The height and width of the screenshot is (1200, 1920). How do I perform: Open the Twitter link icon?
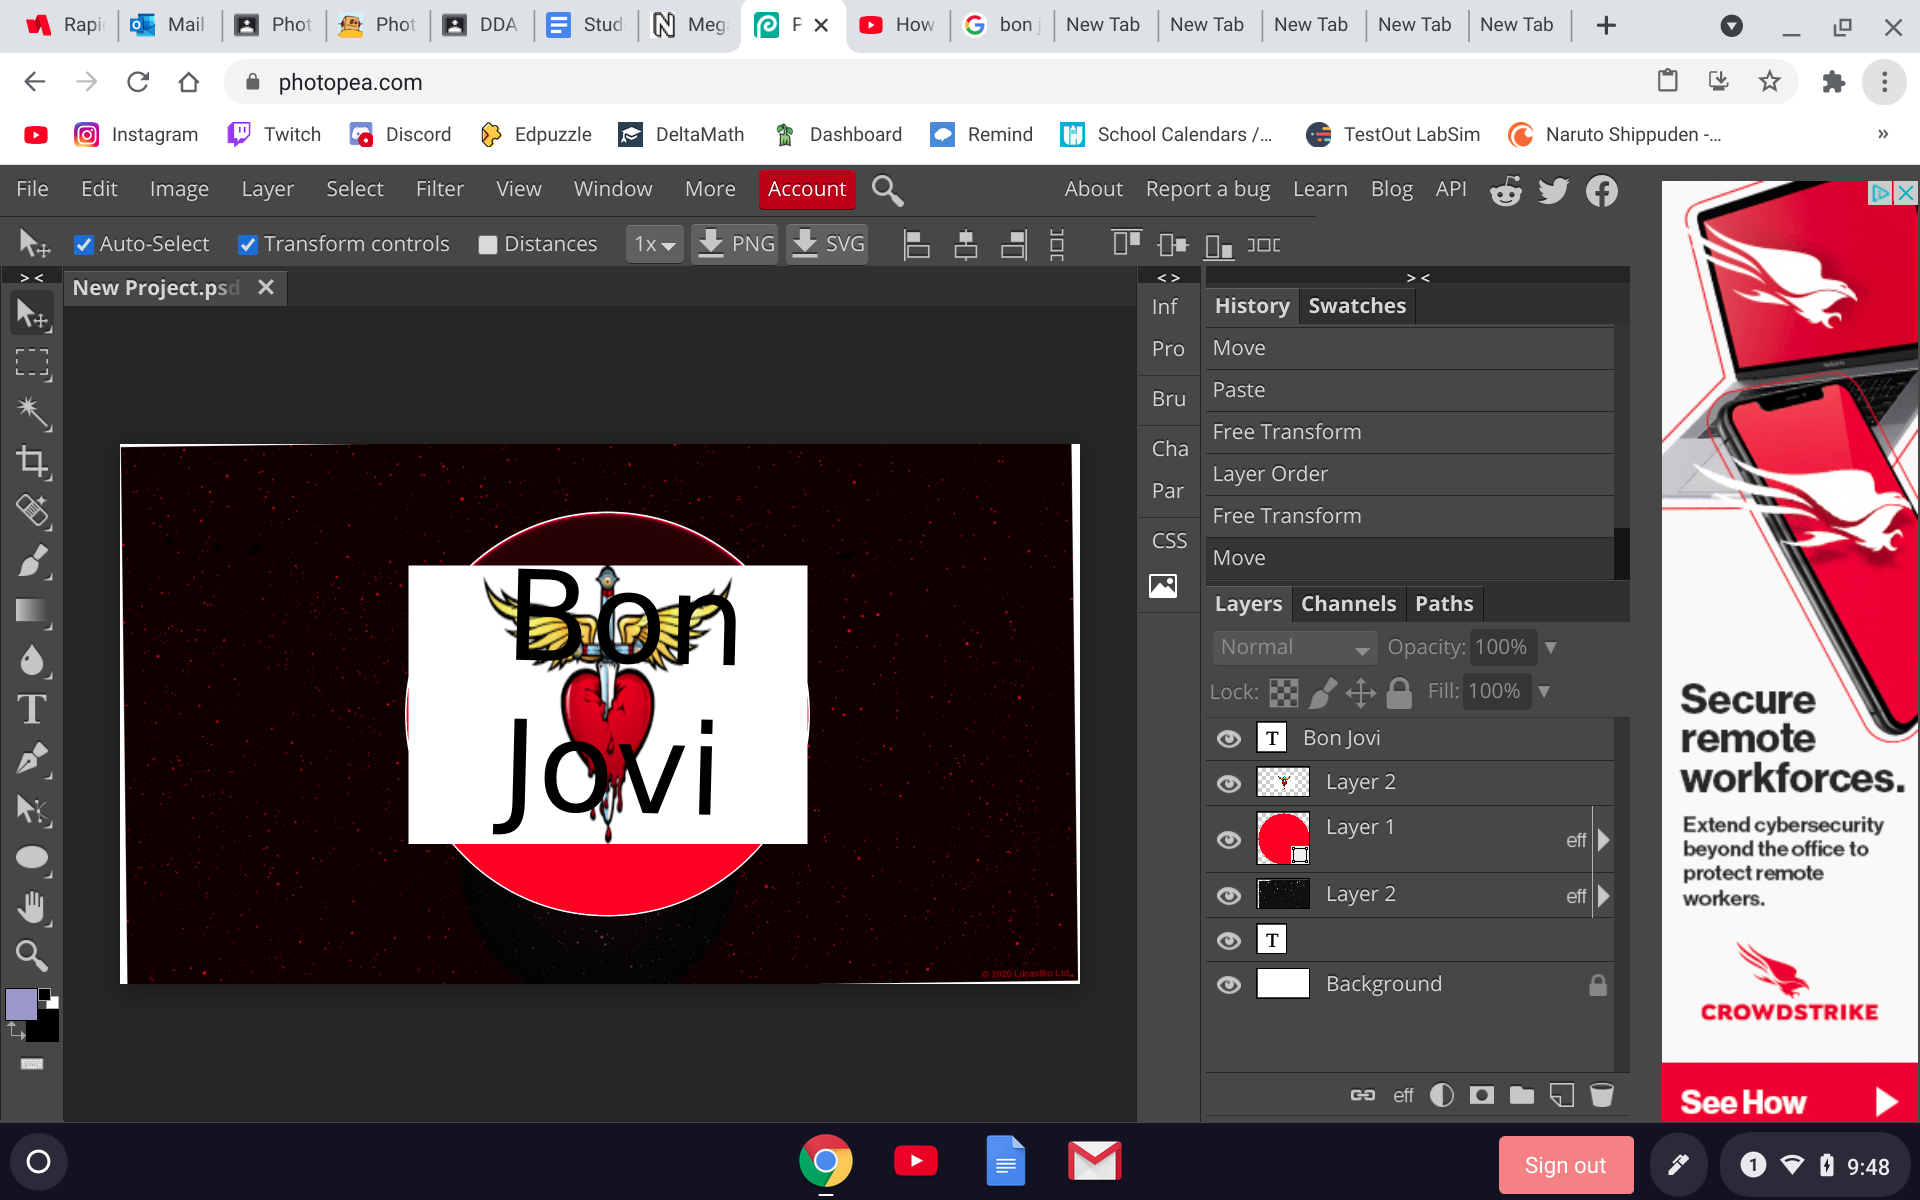[1554, 190]
